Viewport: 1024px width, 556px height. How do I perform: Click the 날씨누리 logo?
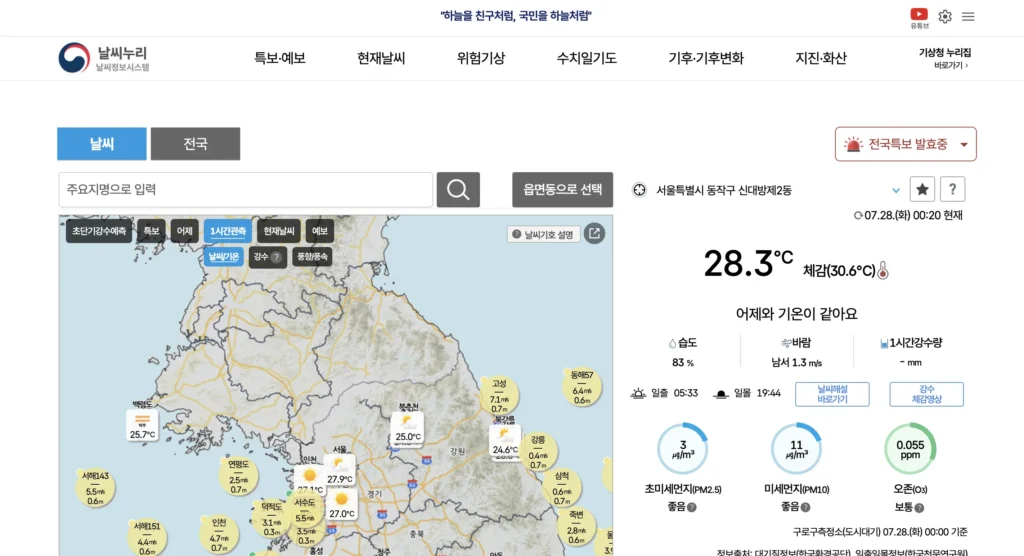pyautogui.click(x=104, y=58)
